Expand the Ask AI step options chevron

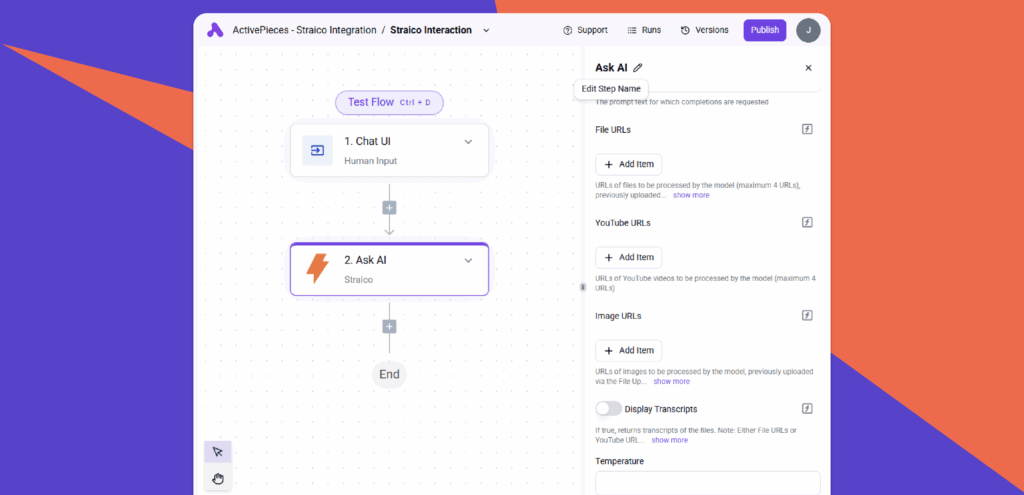pyautogui.click(x=468, y=261)
